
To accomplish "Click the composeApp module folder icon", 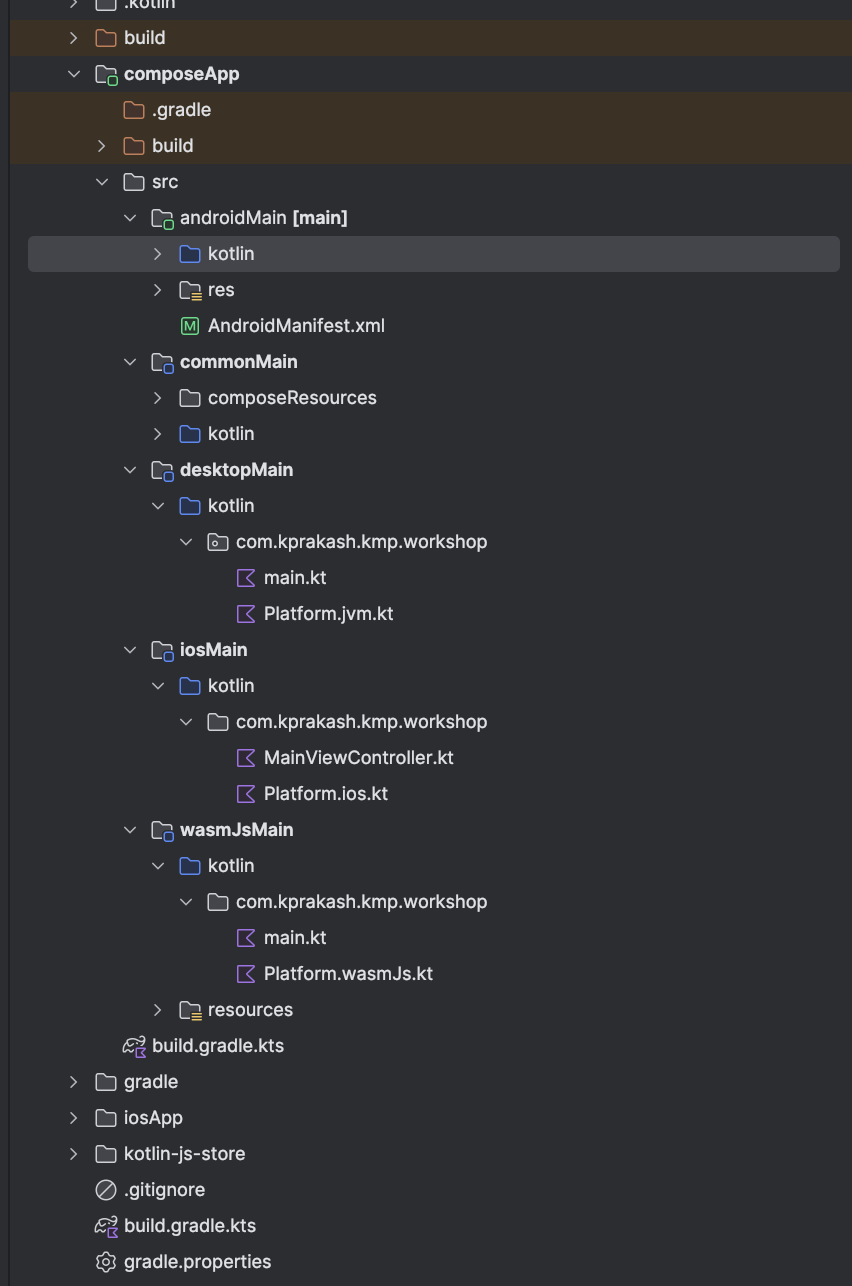I will click(106, 74).
